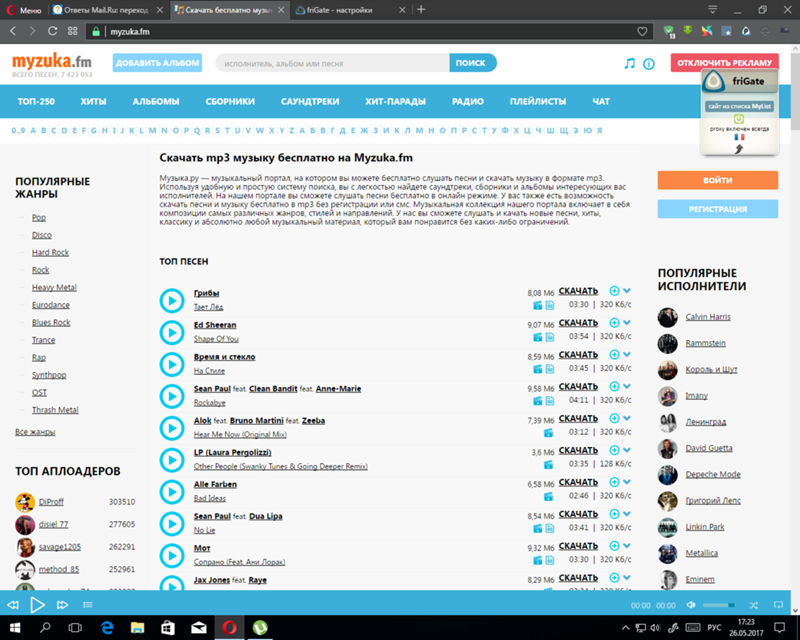800x640 pixels.
Task: Open video clip icon for Other People remix
Action: (548, 464)
